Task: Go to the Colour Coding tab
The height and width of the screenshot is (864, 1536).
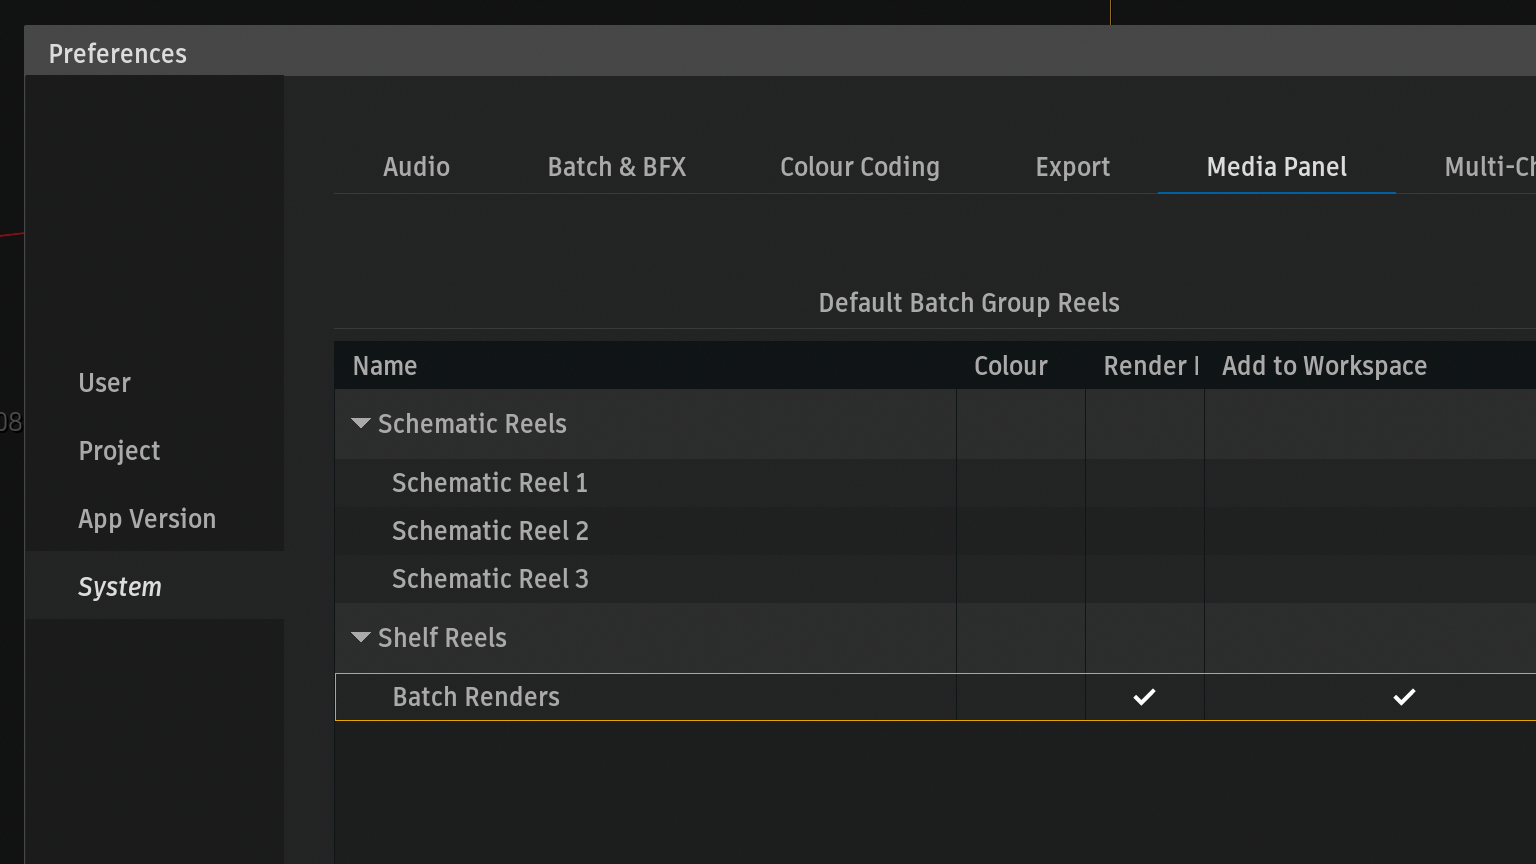Action: pyautogui.click(x=859, y=167)
